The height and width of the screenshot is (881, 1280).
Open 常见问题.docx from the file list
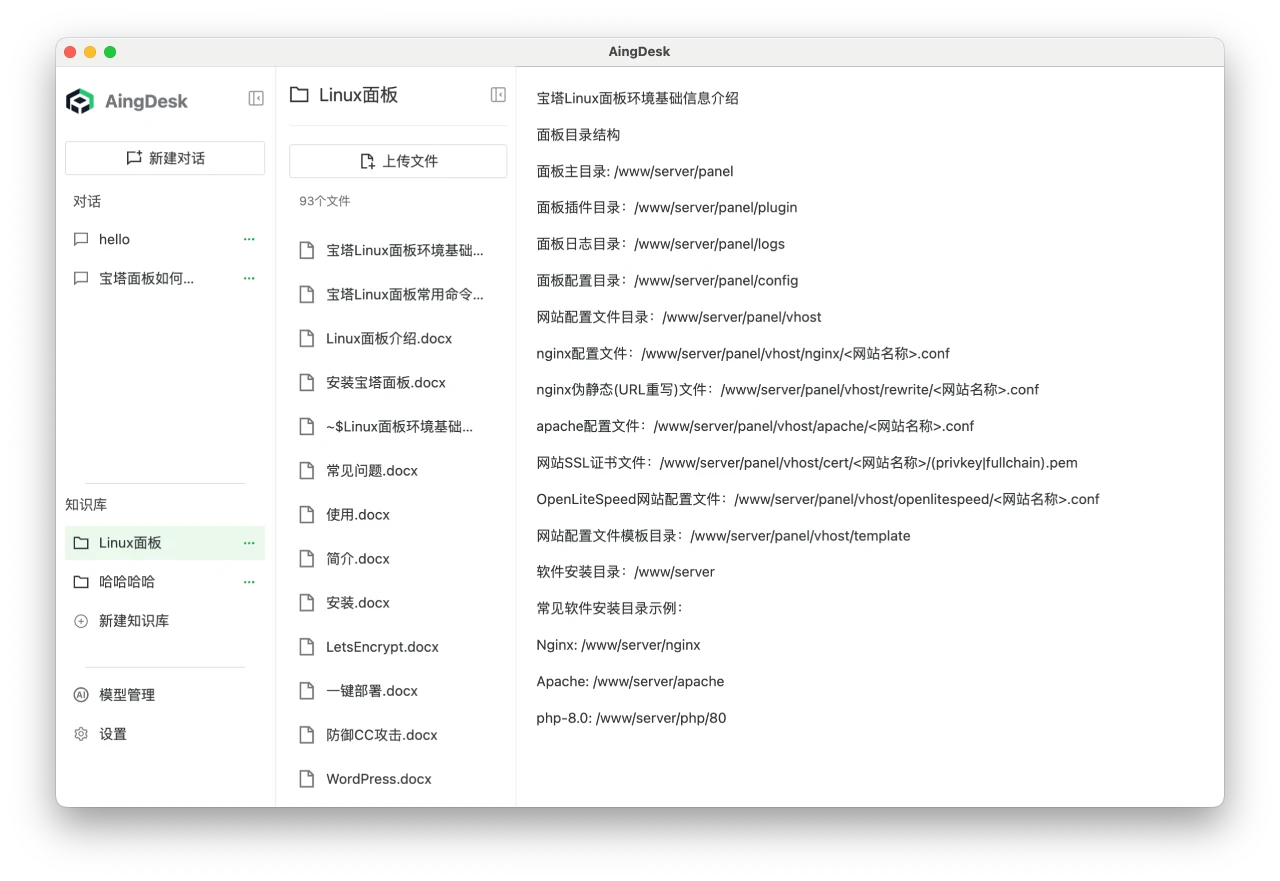pyautogui.click(x=373, y=470)
